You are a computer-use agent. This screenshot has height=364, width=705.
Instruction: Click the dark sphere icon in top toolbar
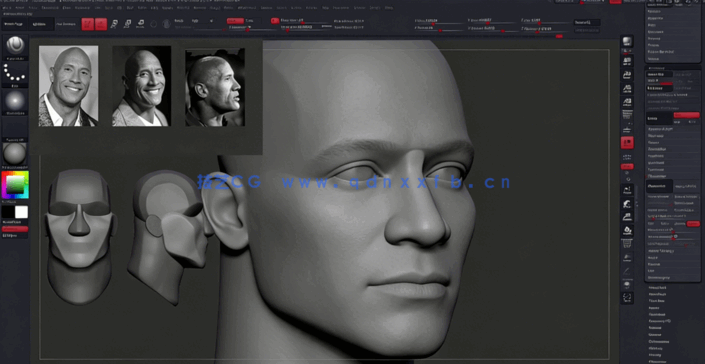tap(166, 24)
